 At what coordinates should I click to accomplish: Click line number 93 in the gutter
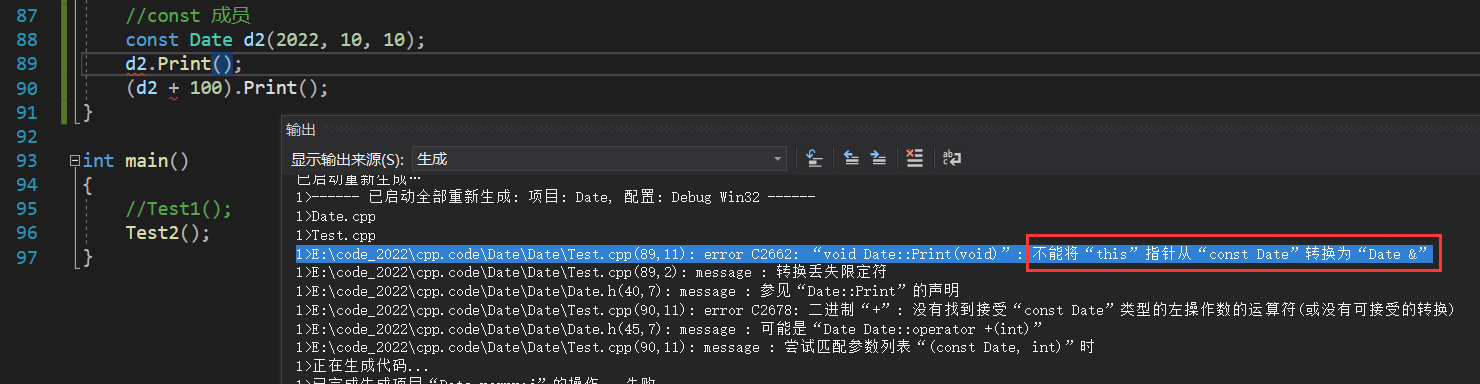tap(28, 161)
